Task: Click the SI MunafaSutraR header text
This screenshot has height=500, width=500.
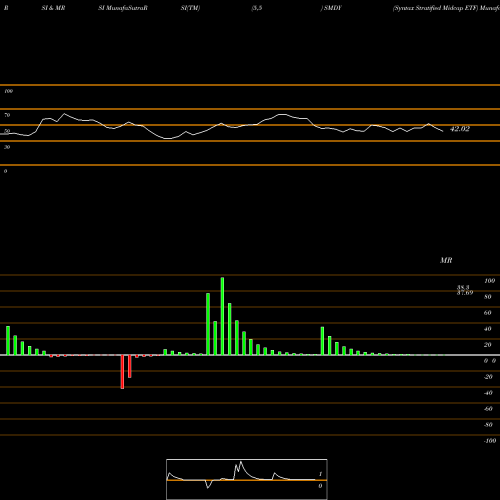Action: [x=123, y=8]
